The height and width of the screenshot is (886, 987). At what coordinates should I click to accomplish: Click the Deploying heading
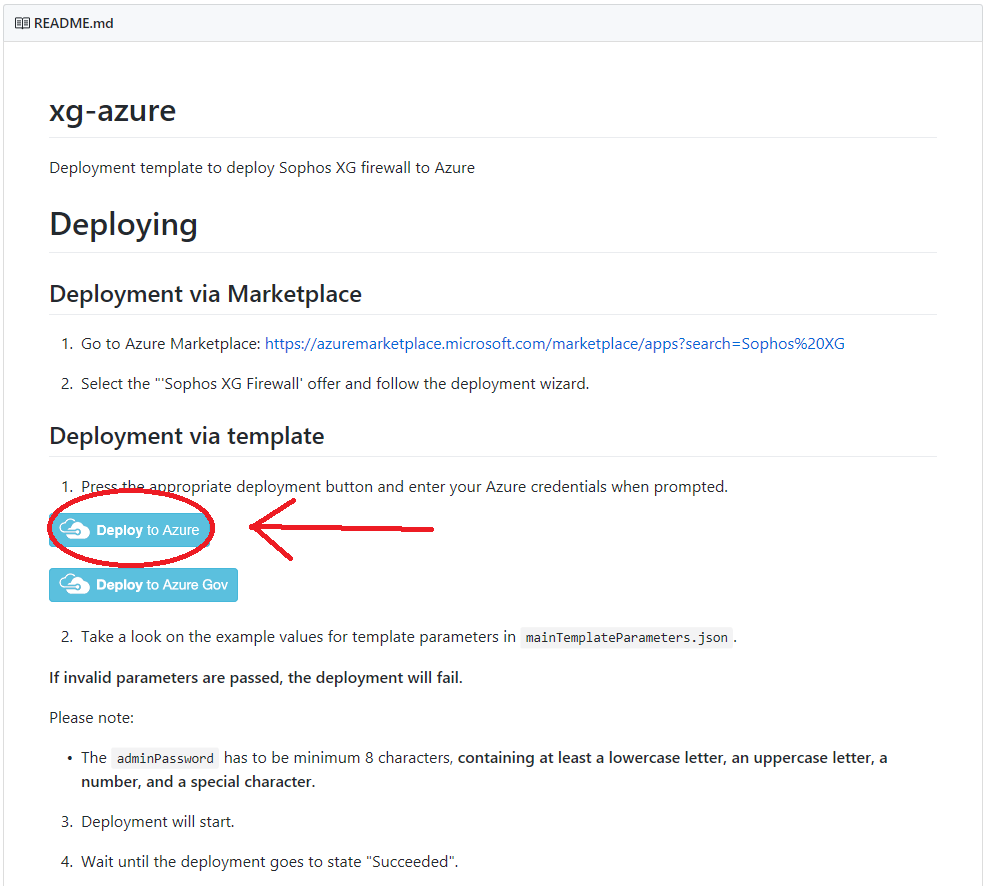123,225
